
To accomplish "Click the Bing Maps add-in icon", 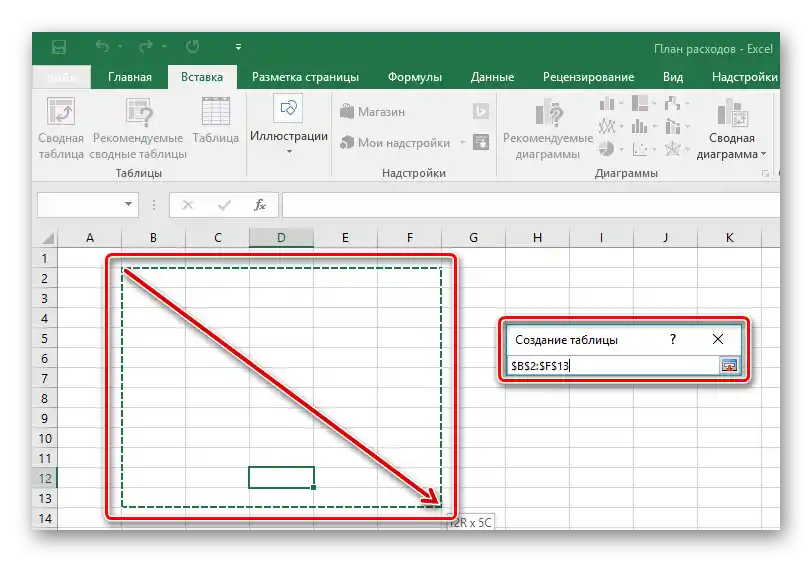I will (481, 111).
